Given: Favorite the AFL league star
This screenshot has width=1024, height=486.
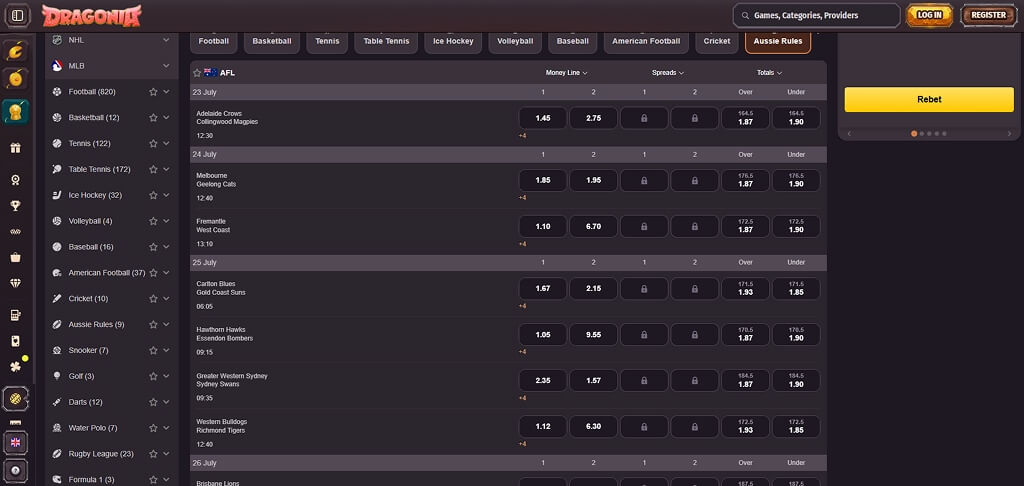Looking at the screenshot, I should point(197,73).
